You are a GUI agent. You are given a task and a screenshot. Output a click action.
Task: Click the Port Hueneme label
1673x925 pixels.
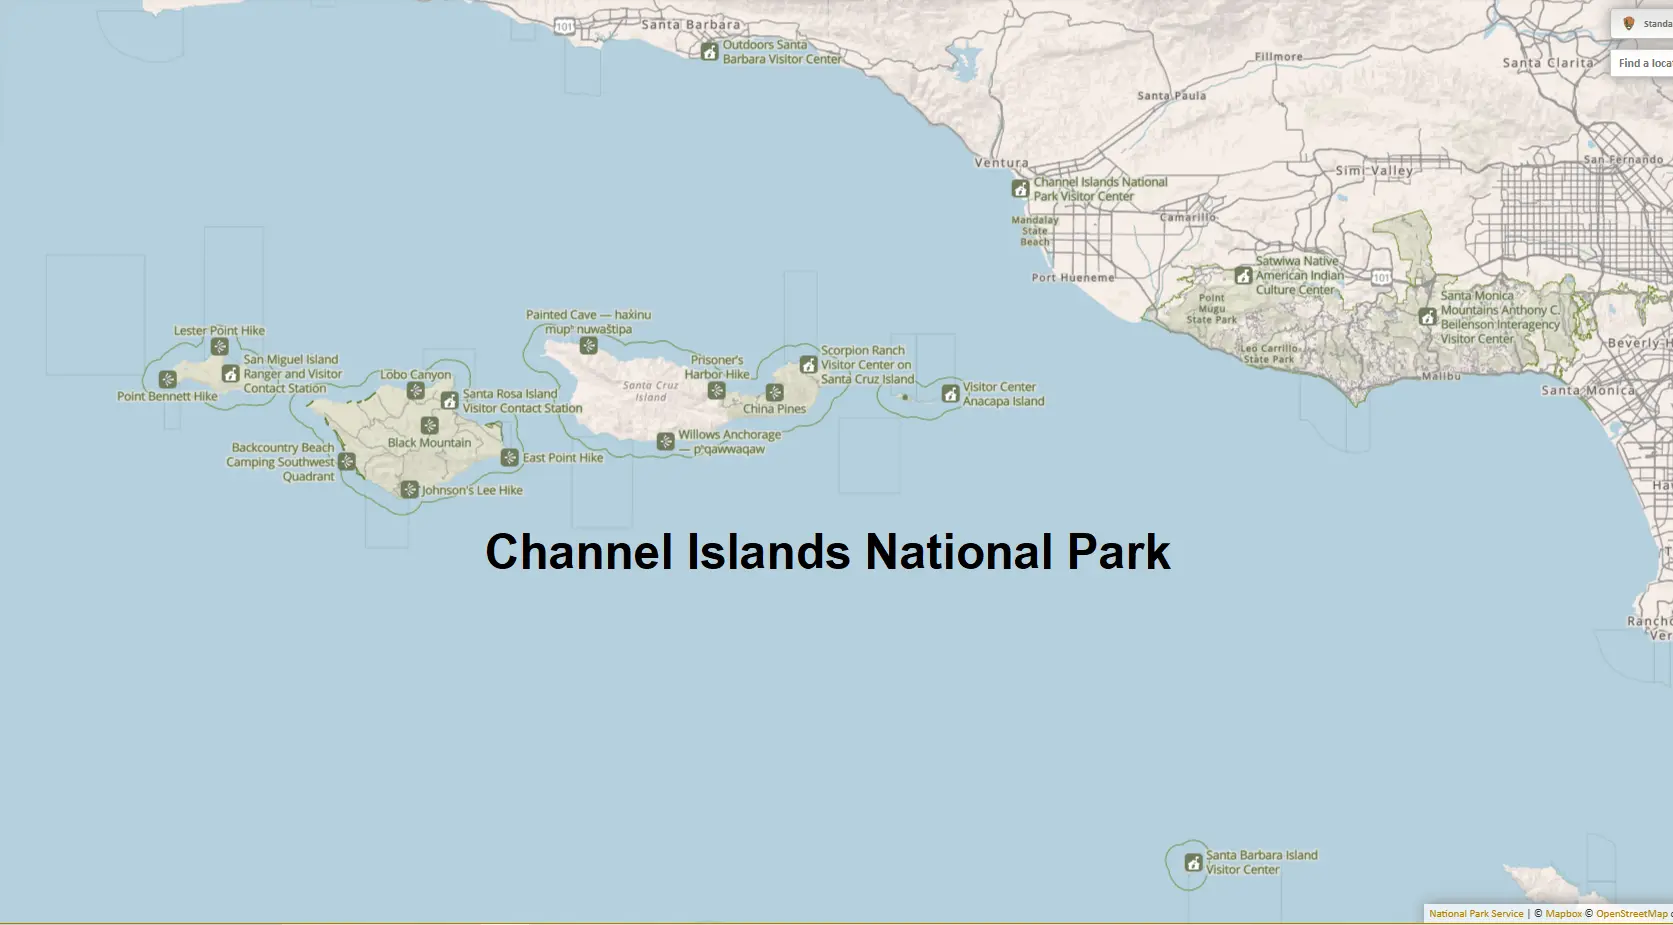pyautogui.click(x=1073, y=278)
